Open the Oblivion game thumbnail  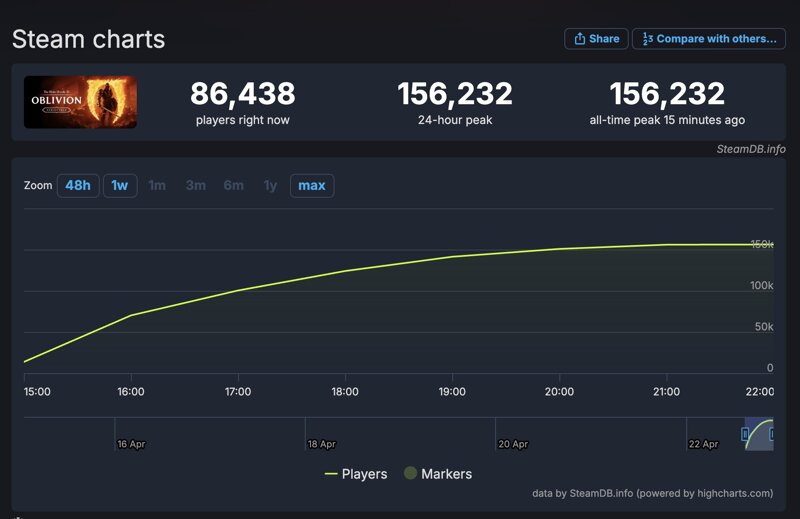pyautogui.click(x=80, y=102)
